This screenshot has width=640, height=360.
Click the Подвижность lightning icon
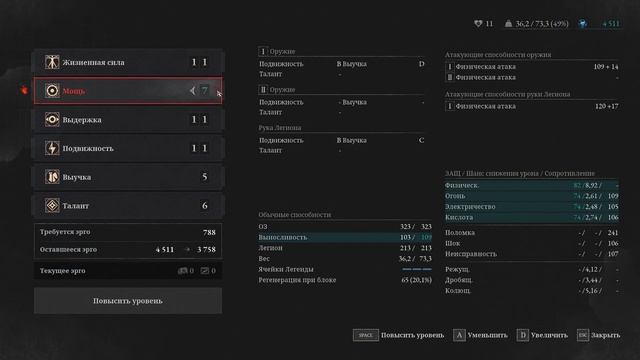[x=52, y=148]
